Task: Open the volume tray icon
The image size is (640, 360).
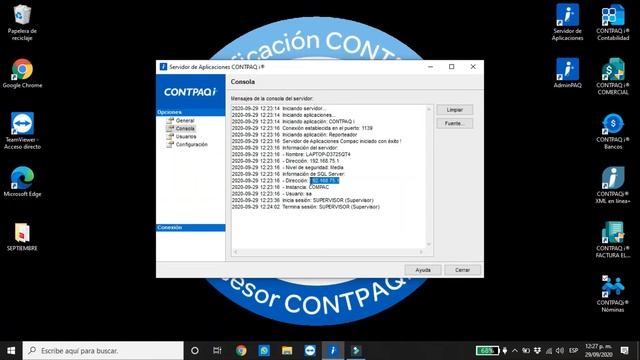Action: click(560, 351)
